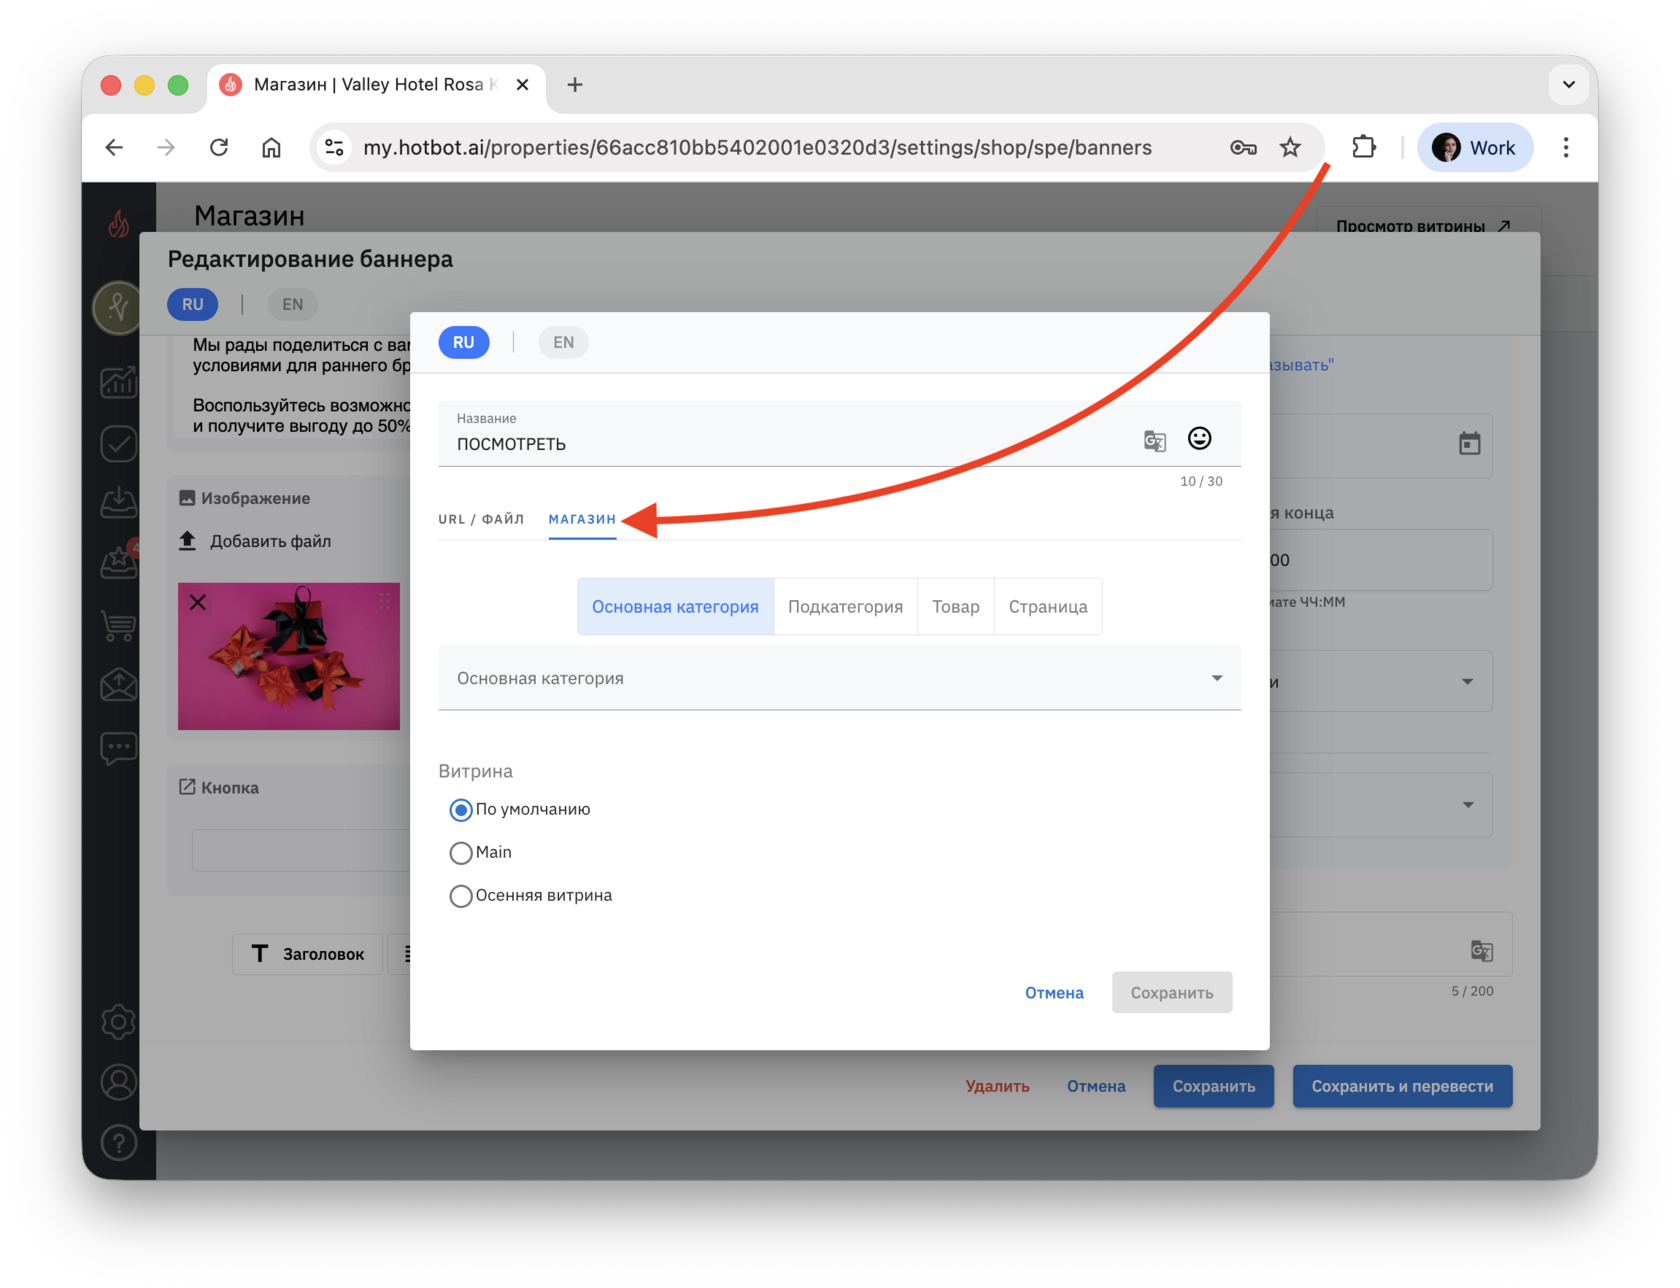Switch to the URL / ФАЙЛ tab
The height and width of the screenshot is (1288, 1680).
click(x=481, y=519)
